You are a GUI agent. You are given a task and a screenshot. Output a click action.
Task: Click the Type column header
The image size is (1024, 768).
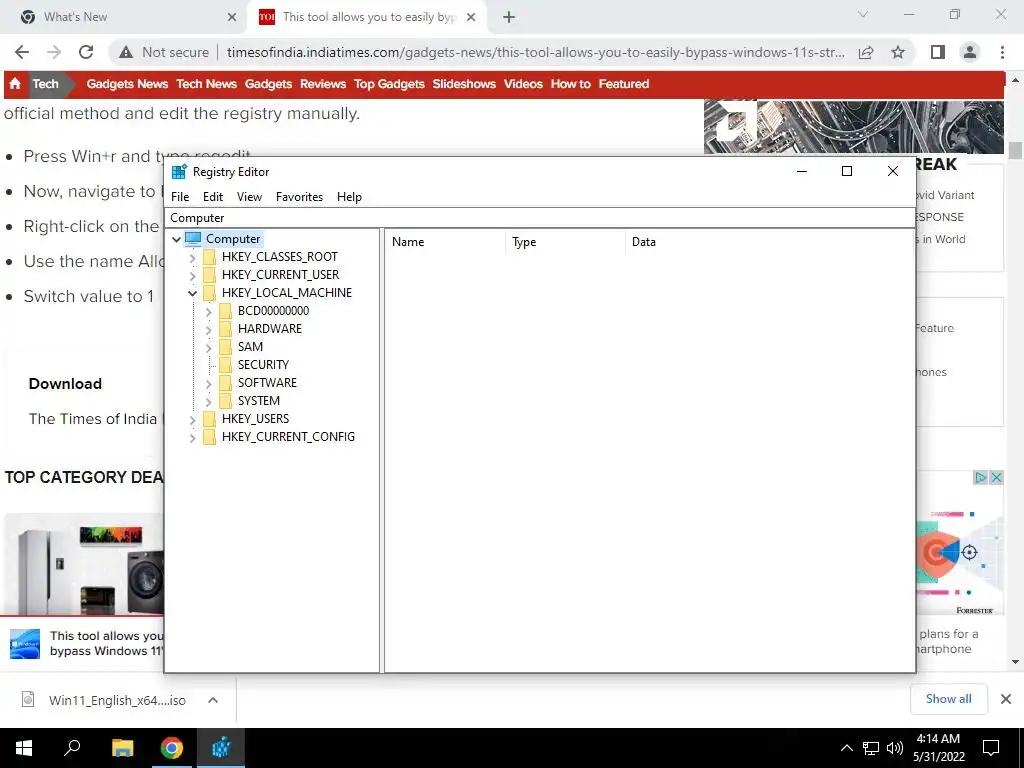[565, 242]
